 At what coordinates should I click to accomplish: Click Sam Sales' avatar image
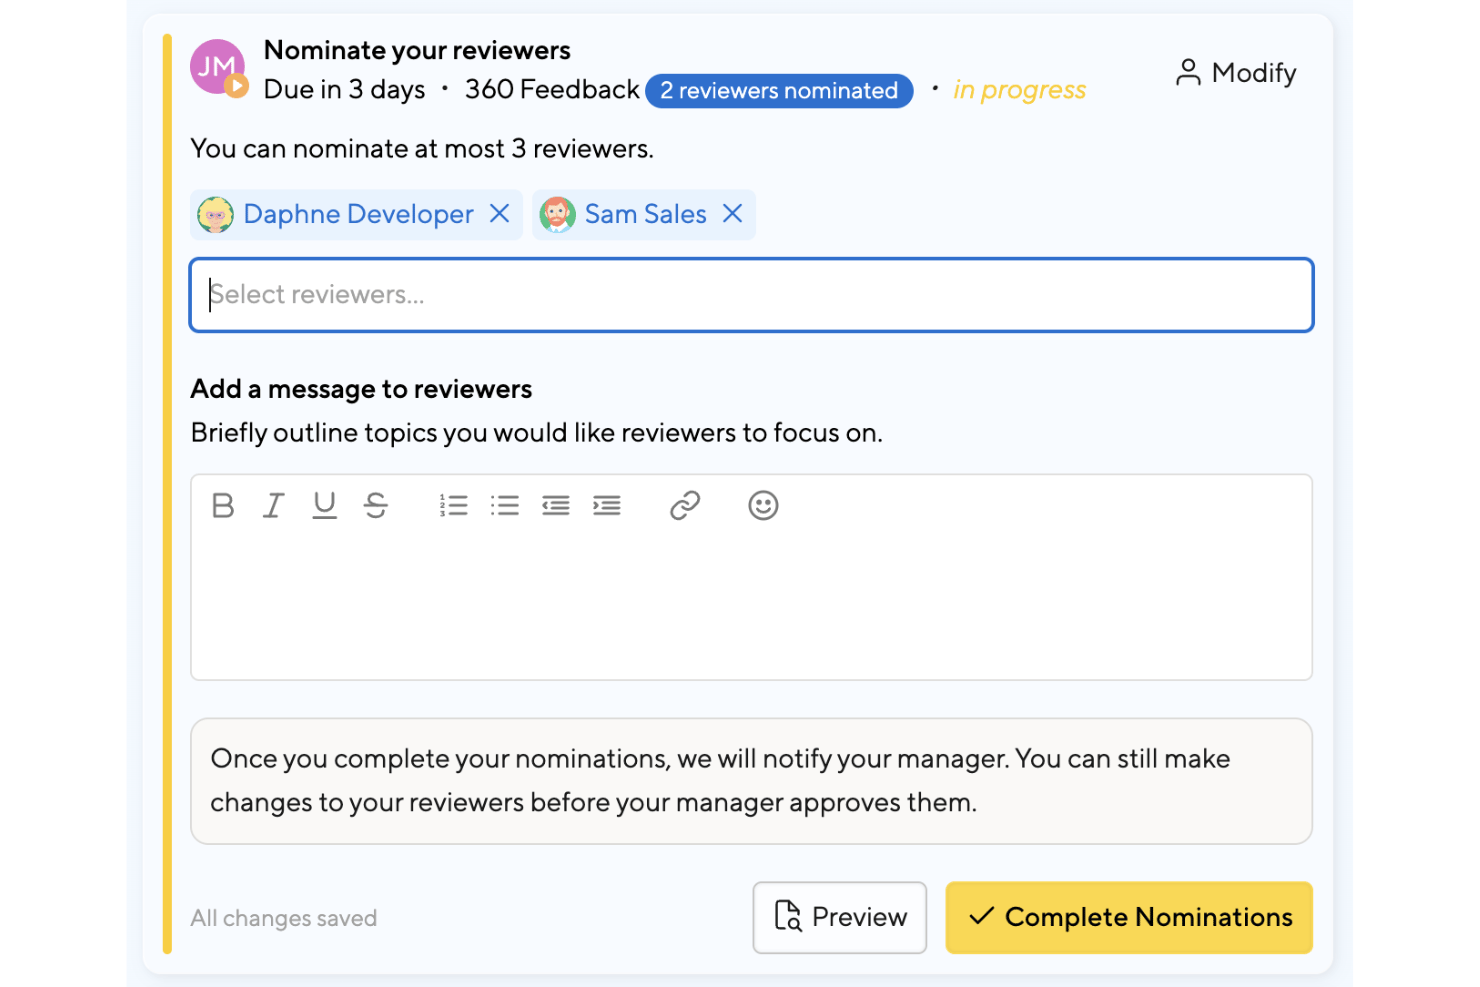coord(557,214)
